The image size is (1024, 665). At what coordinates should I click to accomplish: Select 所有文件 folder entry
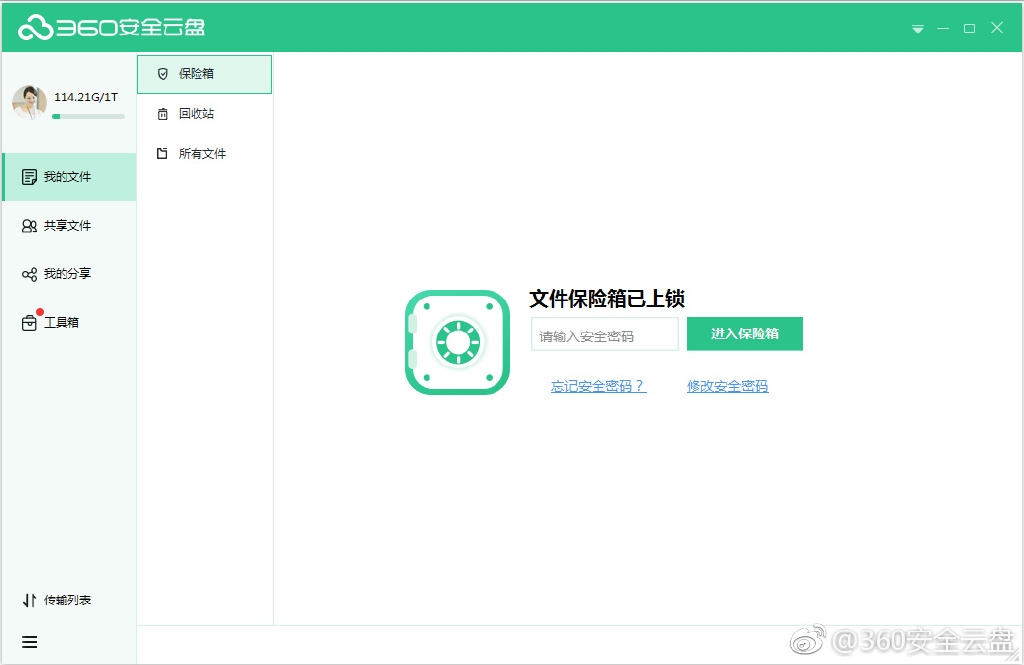(x=202, y=154)
